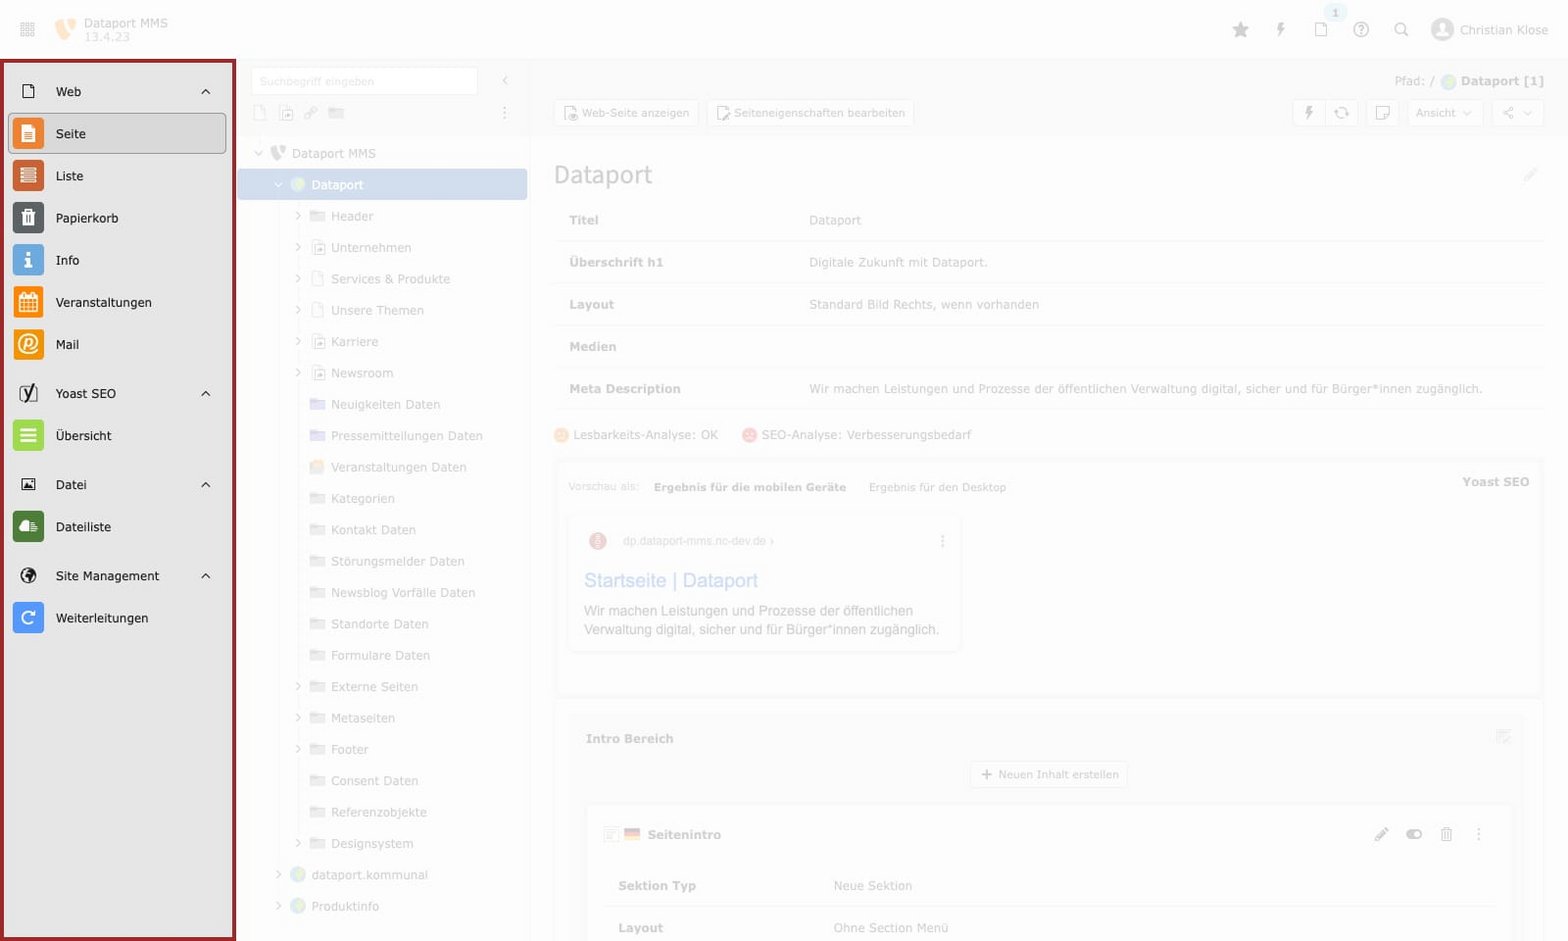Click the bookmarks star icon
The image size is (1568, 941).
pyautogui.click(x=1240, y=30)
